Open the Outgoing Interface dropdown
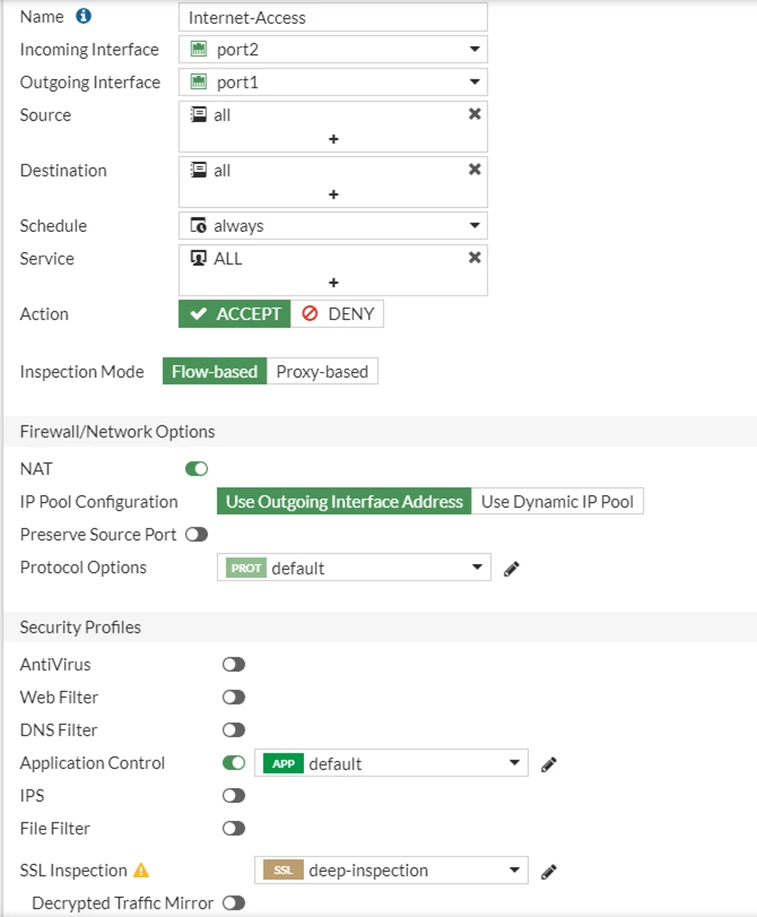The image size is (757, 917). 333,82
